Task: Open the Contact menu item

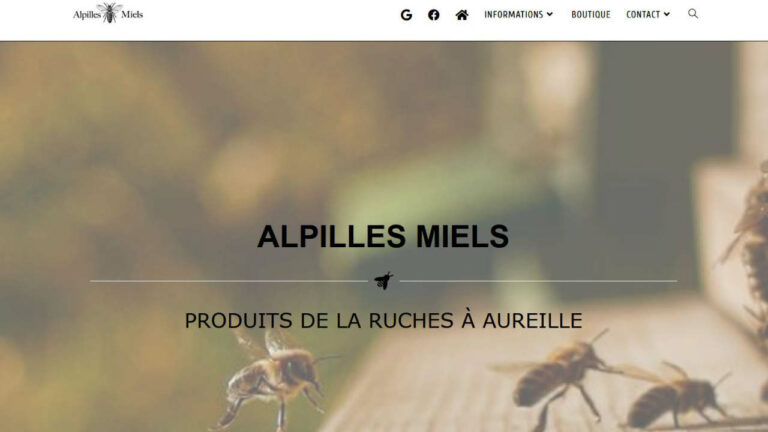Action: click(643, 15)
